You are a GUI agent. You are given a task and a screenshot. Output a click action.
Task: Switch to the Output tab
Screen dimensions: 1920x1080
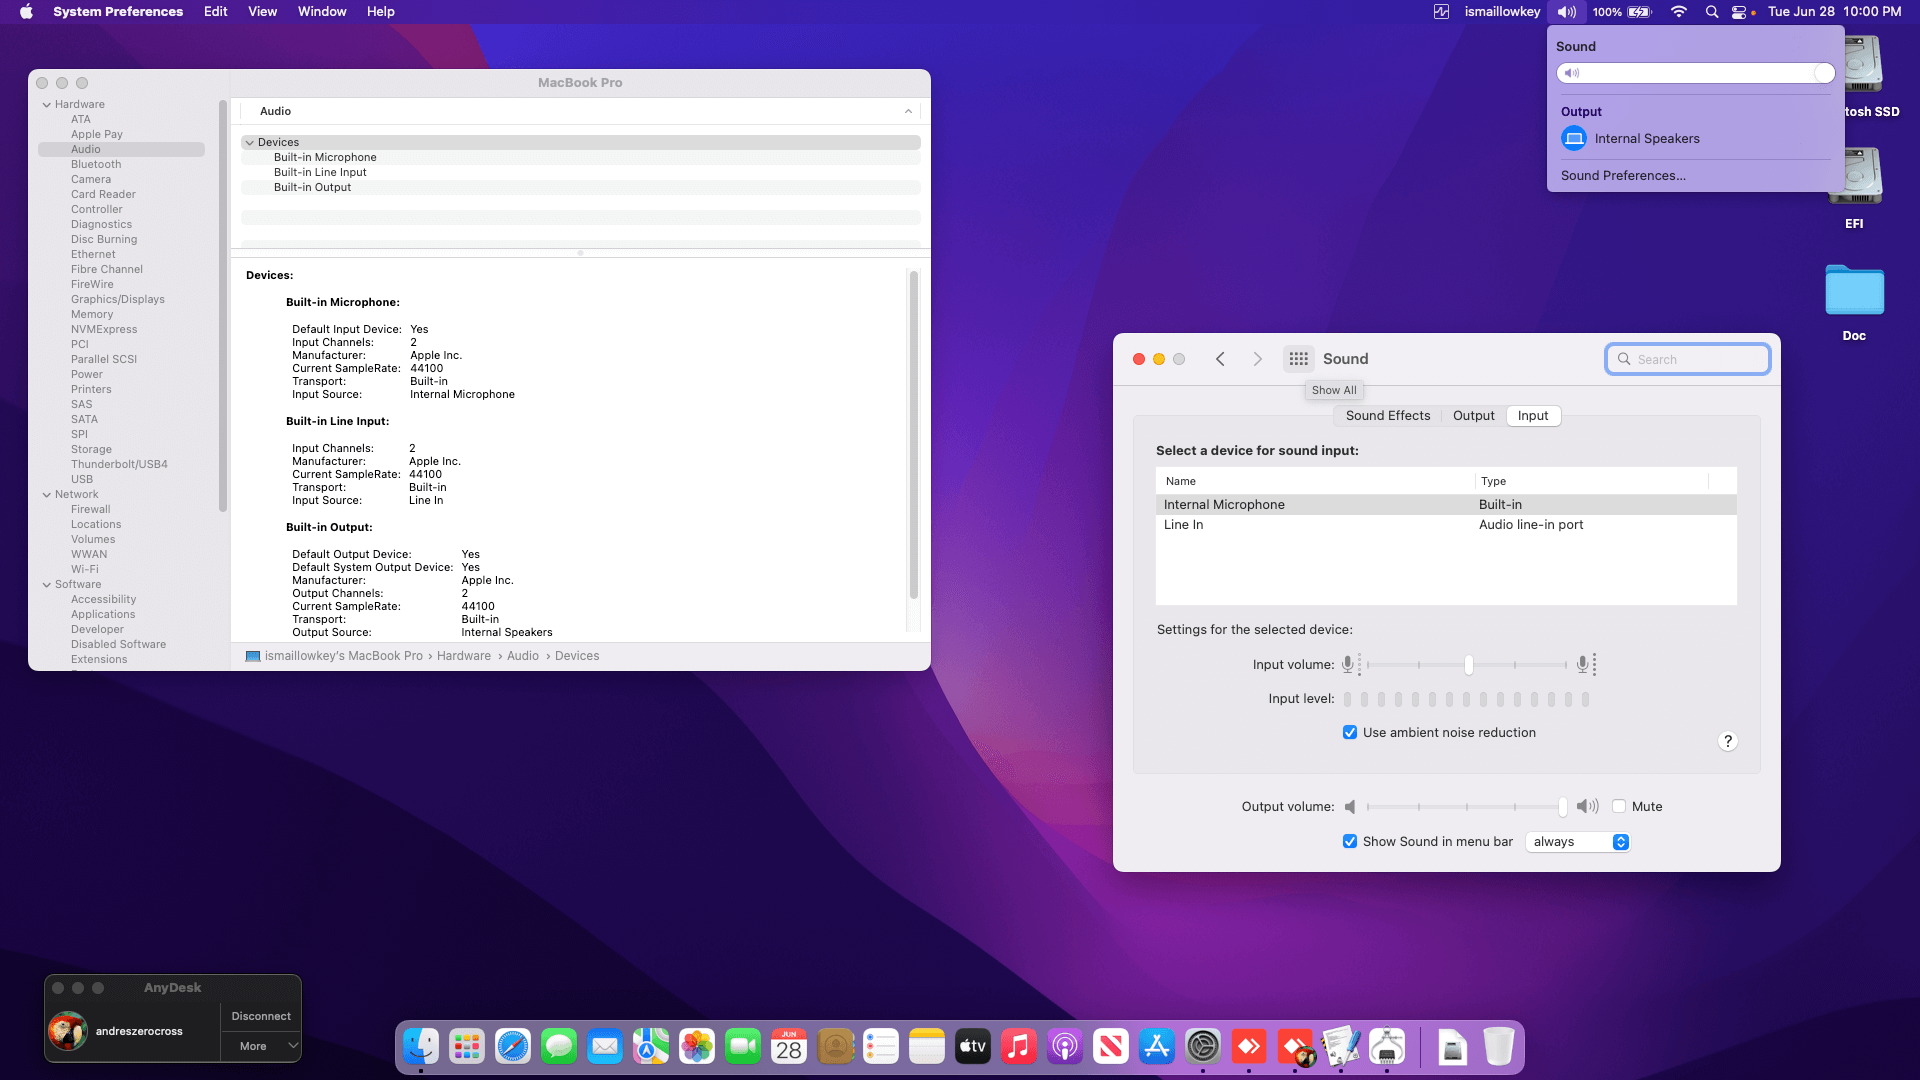coord(1474,416)
